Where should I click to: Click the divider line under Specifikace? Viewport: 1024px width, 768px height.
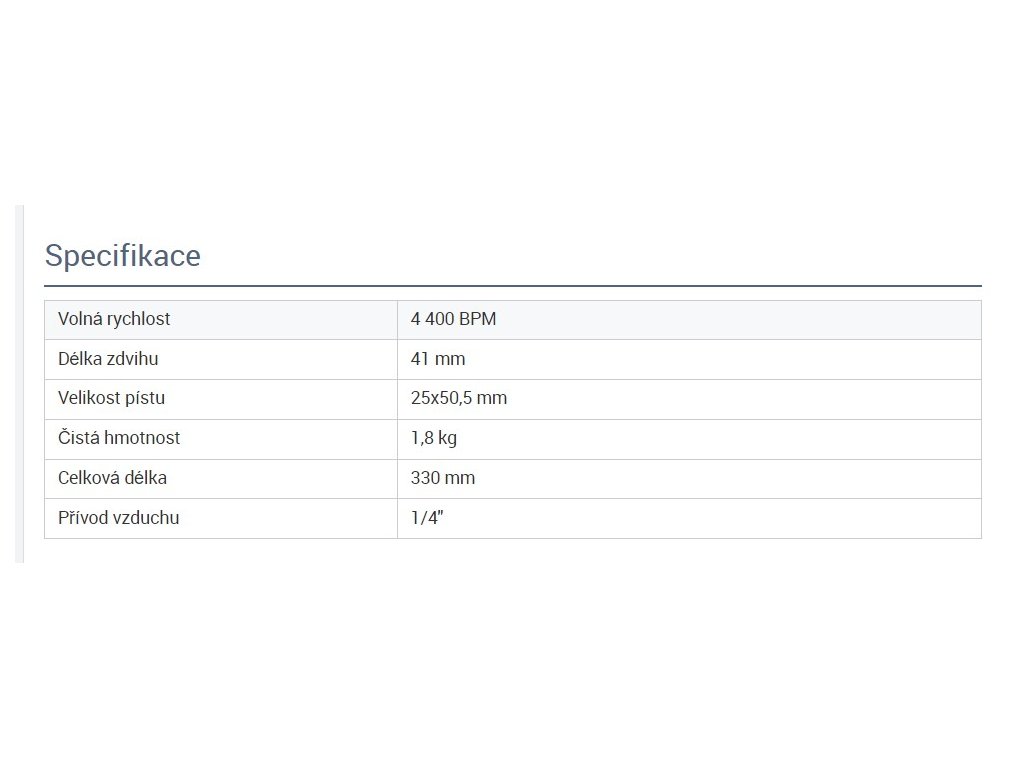pos(512,286)
